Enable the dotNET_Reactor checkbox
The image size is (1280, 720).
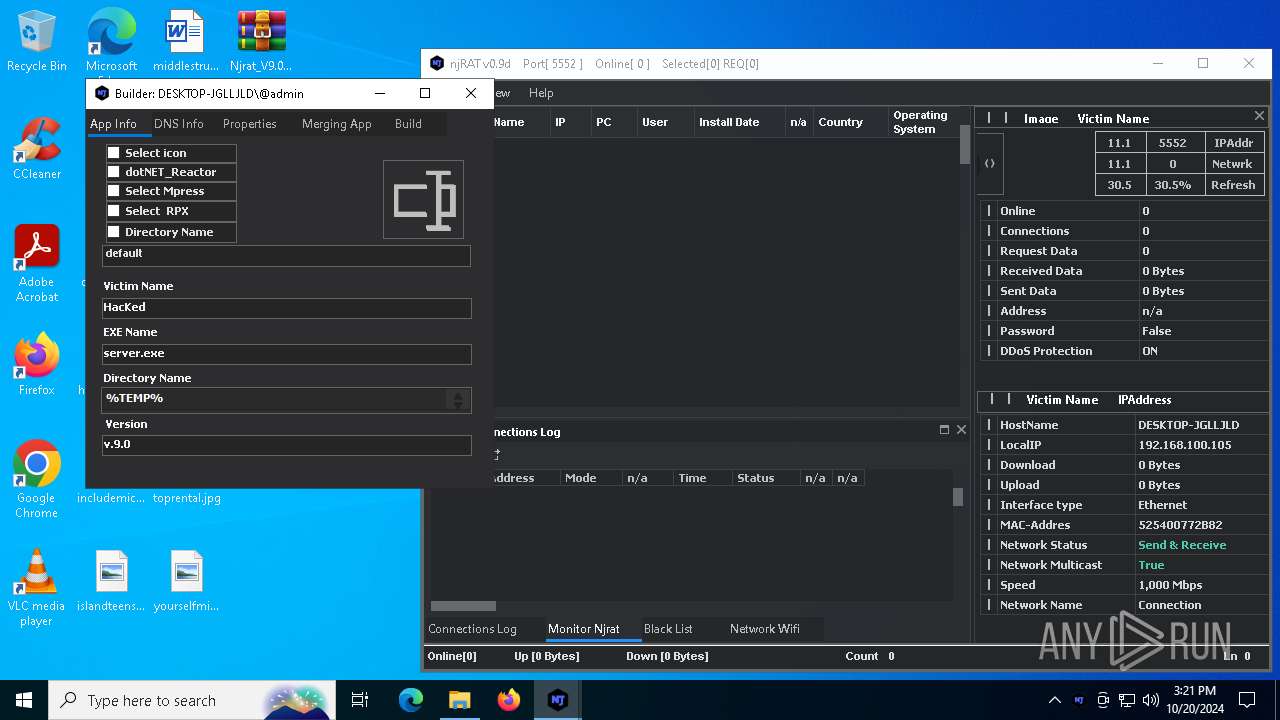[114, 172]
